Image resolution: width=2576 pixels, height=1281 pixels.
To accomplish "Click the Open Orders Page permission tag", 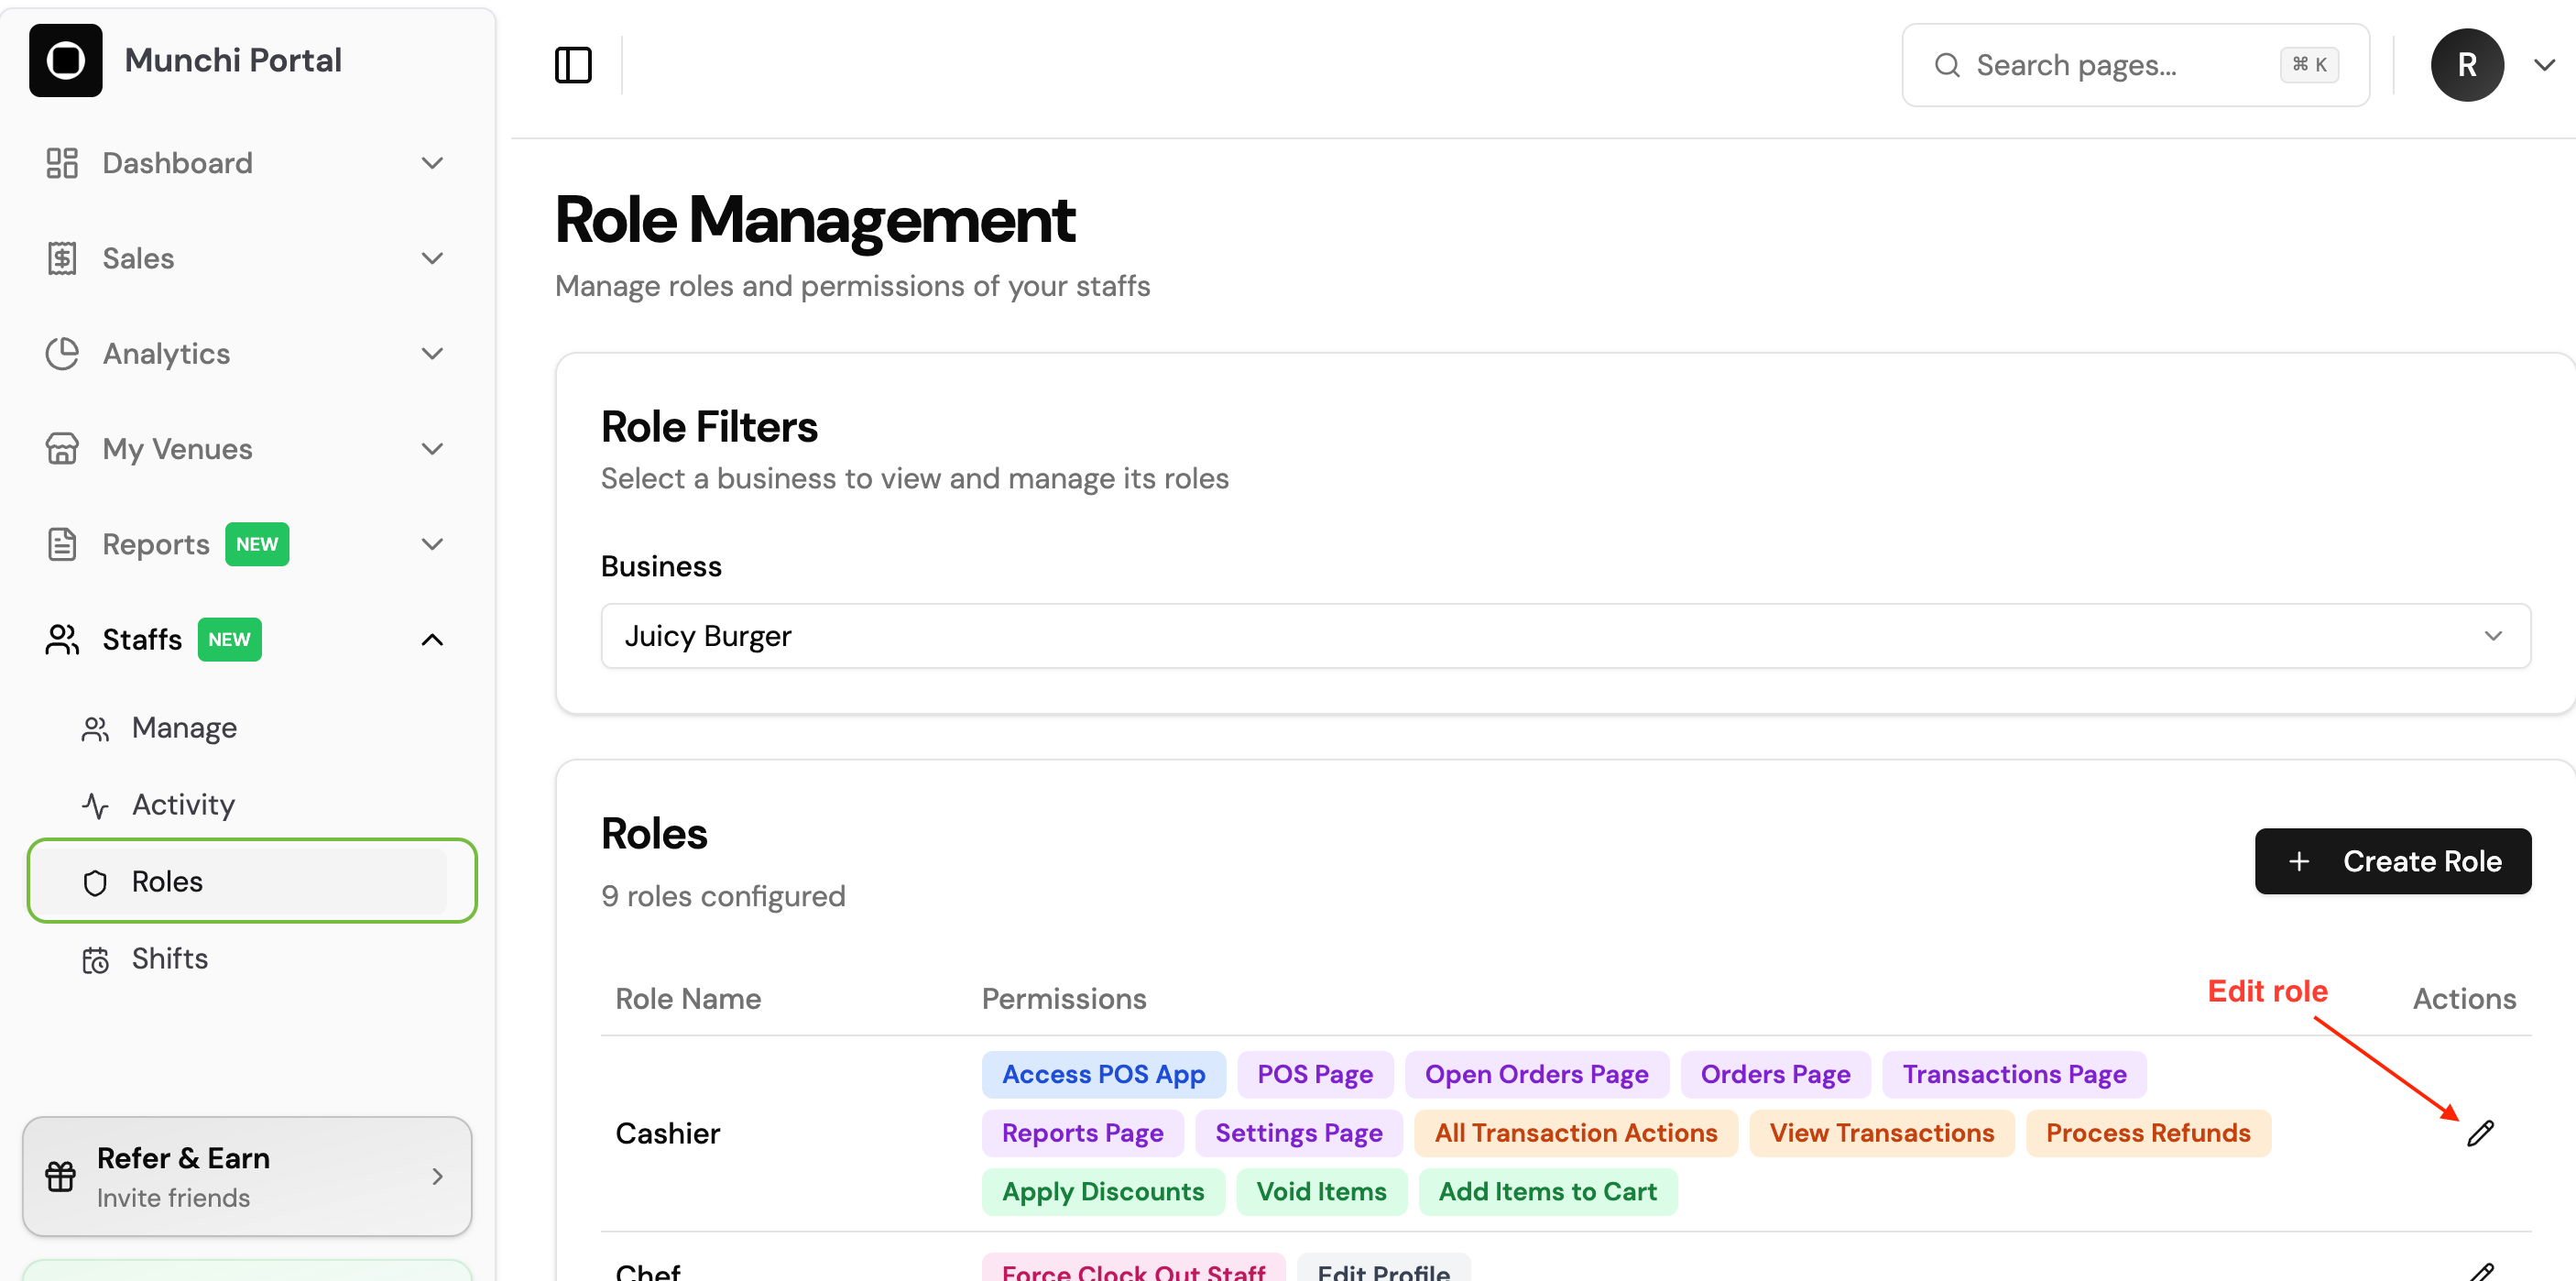I will [x=1536, y=1074].
